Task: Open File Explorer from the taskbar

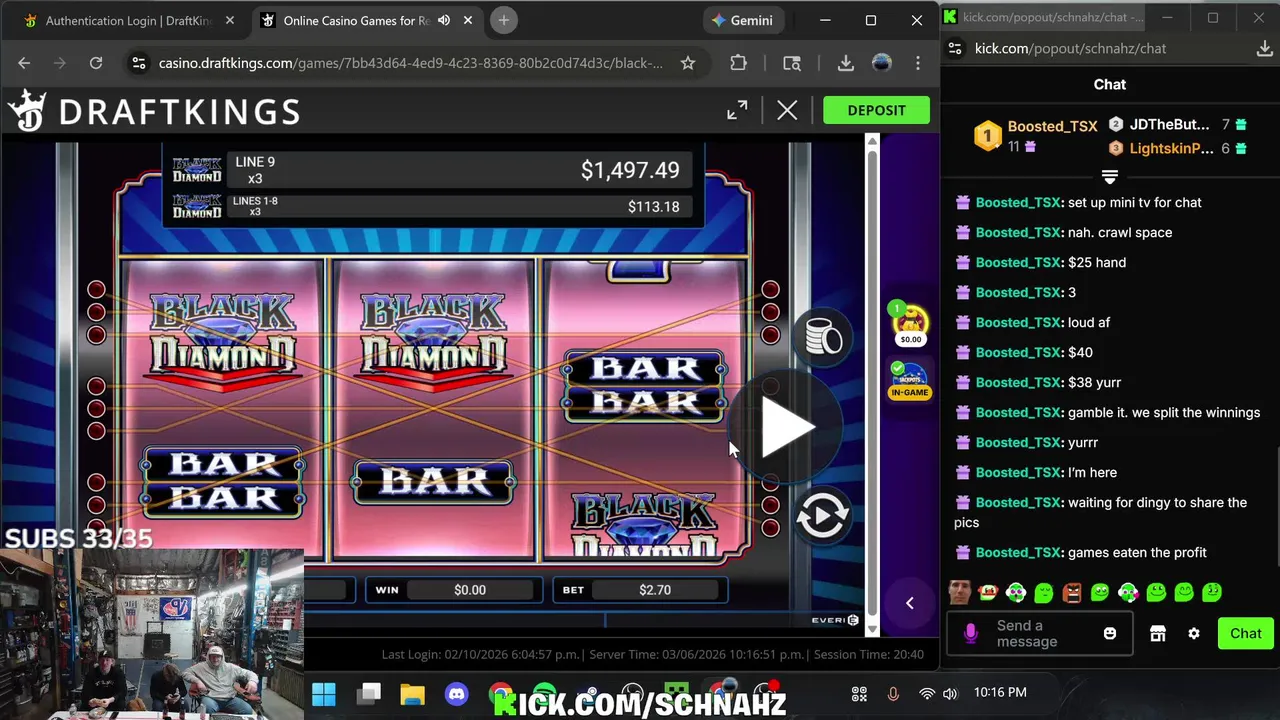Action: (413, 693)
